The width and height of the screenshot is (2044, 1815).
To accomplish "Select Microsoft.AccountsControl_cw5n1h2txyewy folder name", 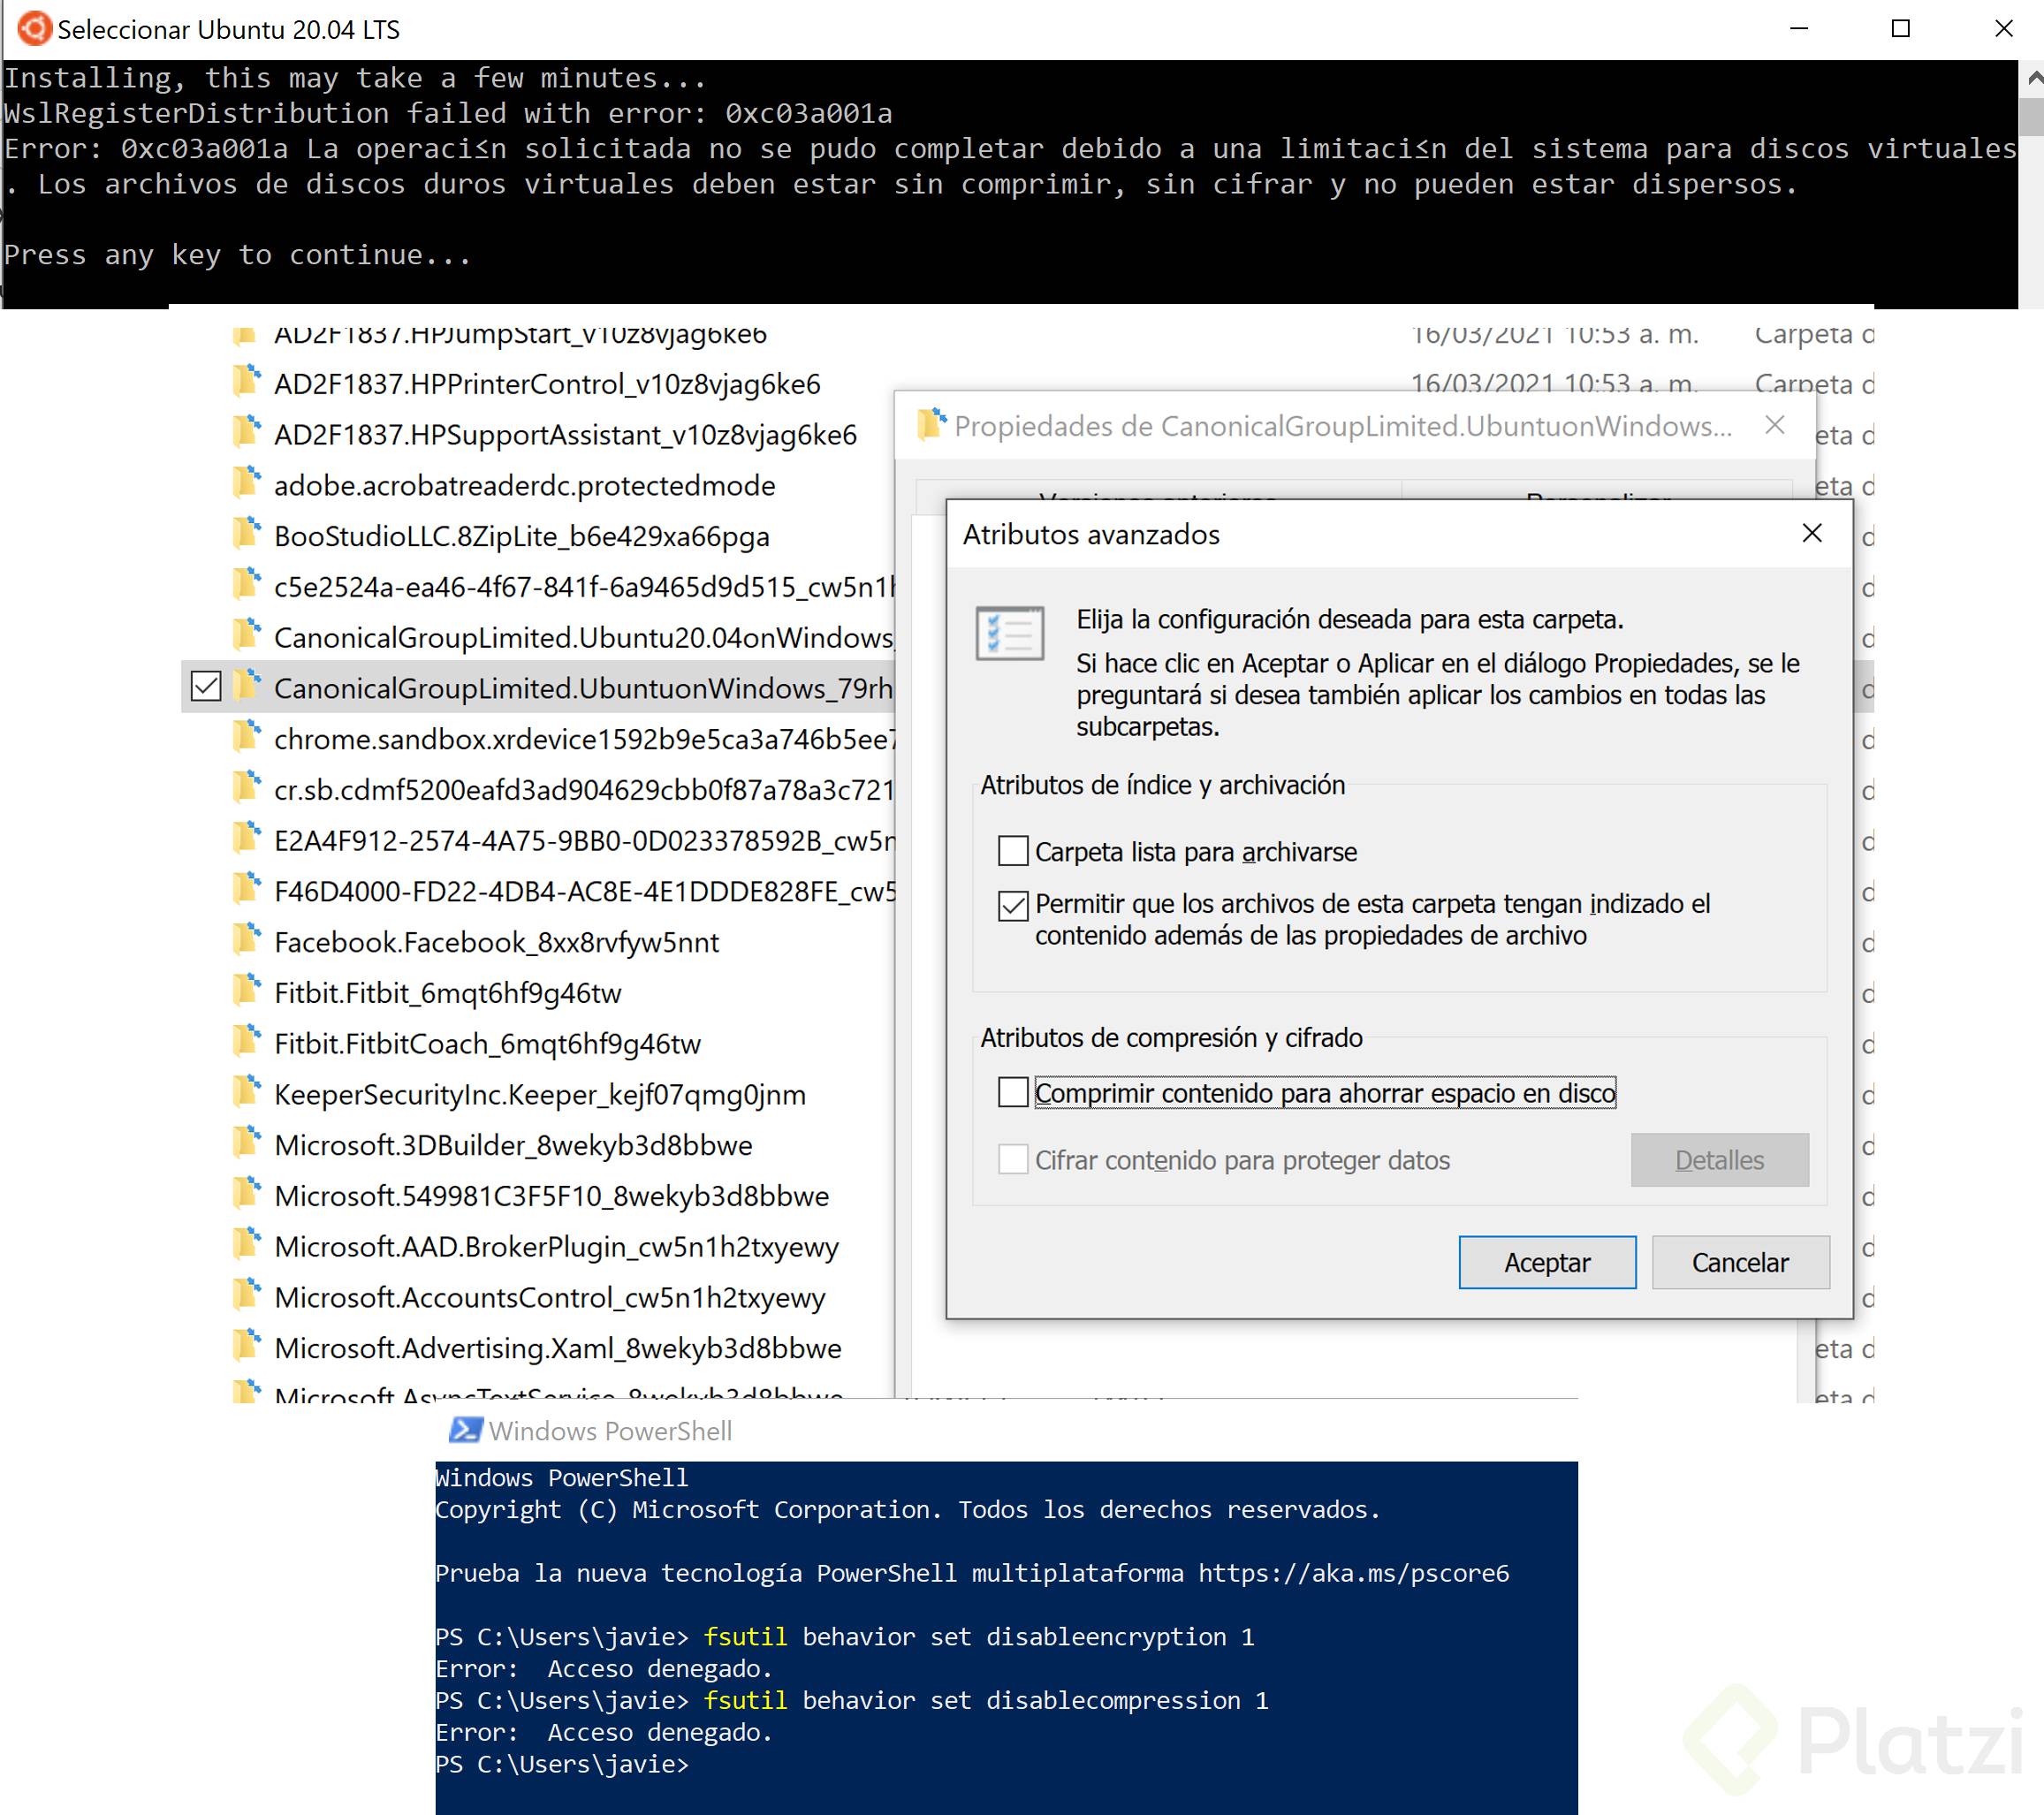I will point(549,1298).
